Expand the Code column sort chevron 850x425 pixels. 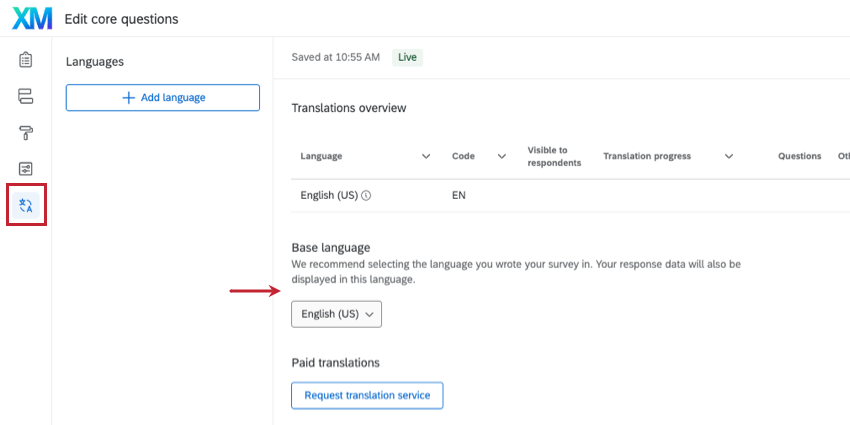click(x=501, y=157)
